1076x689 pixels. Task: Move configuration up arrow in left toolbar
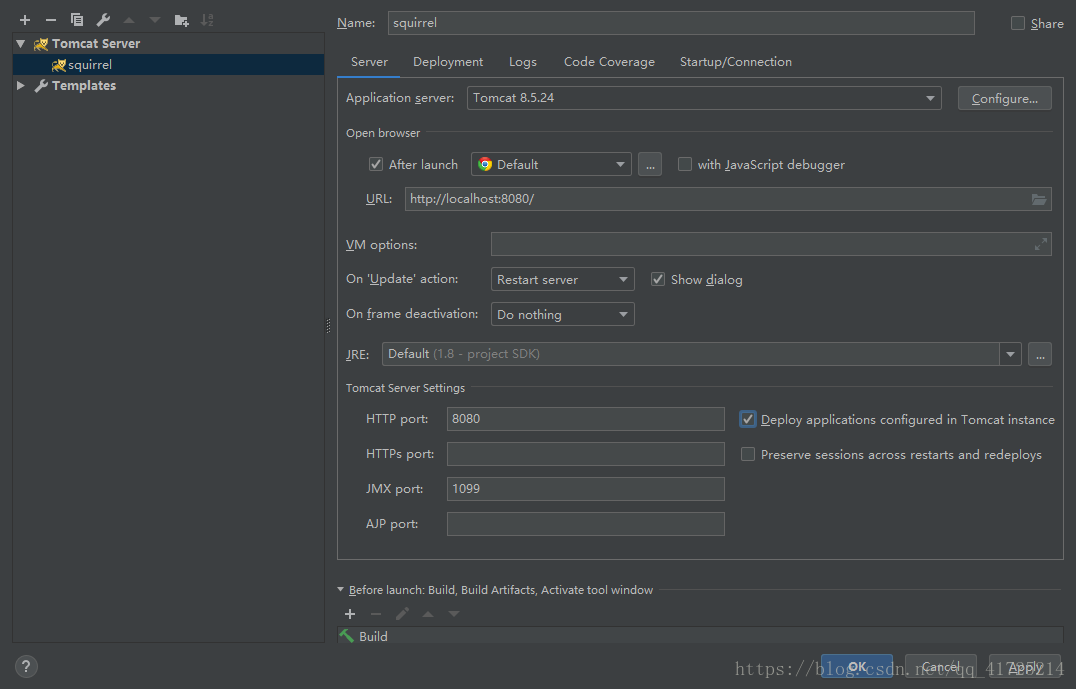click(129, 20)
